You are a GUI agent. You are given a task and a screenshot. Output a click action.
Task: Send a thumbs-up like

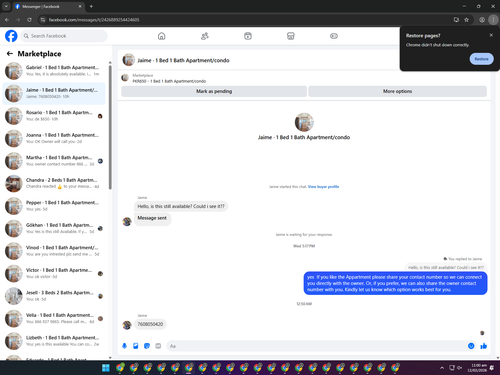(484, 346)
